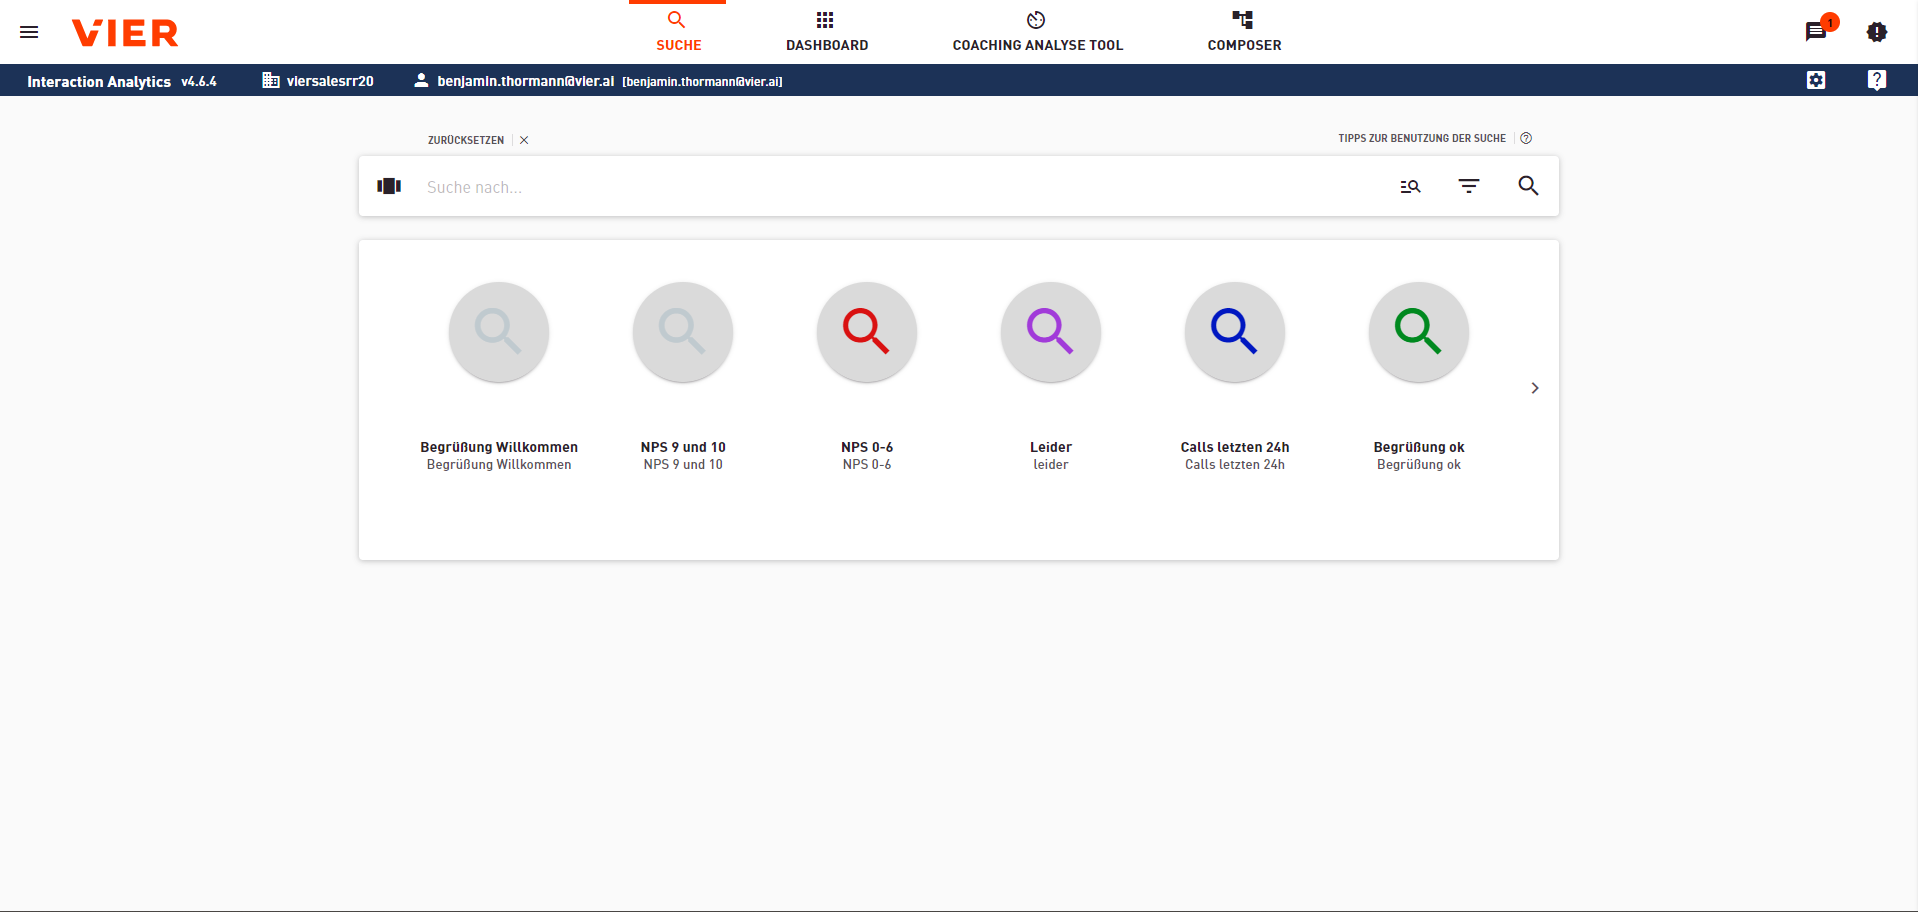Click the magnifier search submit icon
This screenshot has height=912, width=1918.
[x=1528, y=186]
